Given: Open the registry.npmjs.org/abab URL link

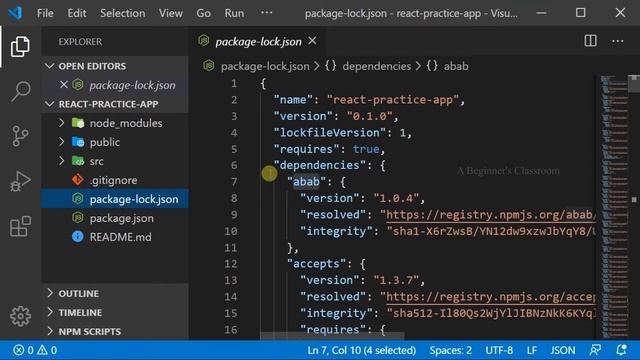Looking at the screenshot, I should (x=491, y=215).
